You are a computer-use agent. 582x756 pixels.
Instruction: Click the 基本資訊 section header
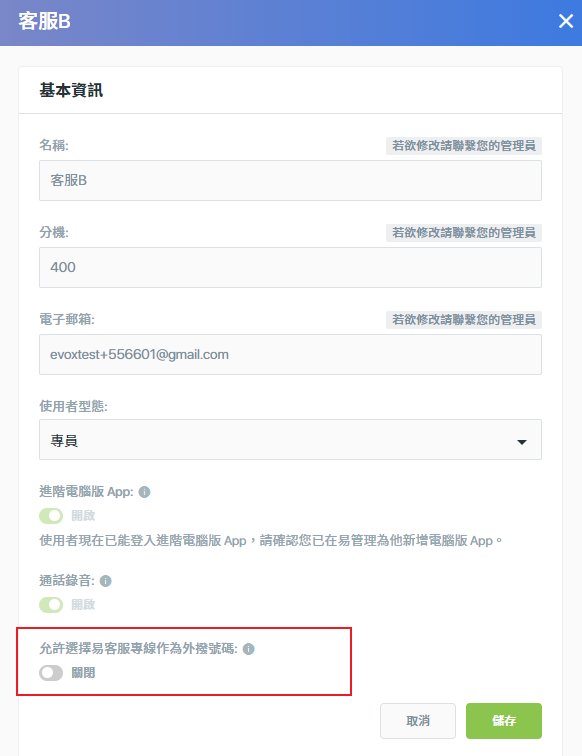tap(71, 90)
